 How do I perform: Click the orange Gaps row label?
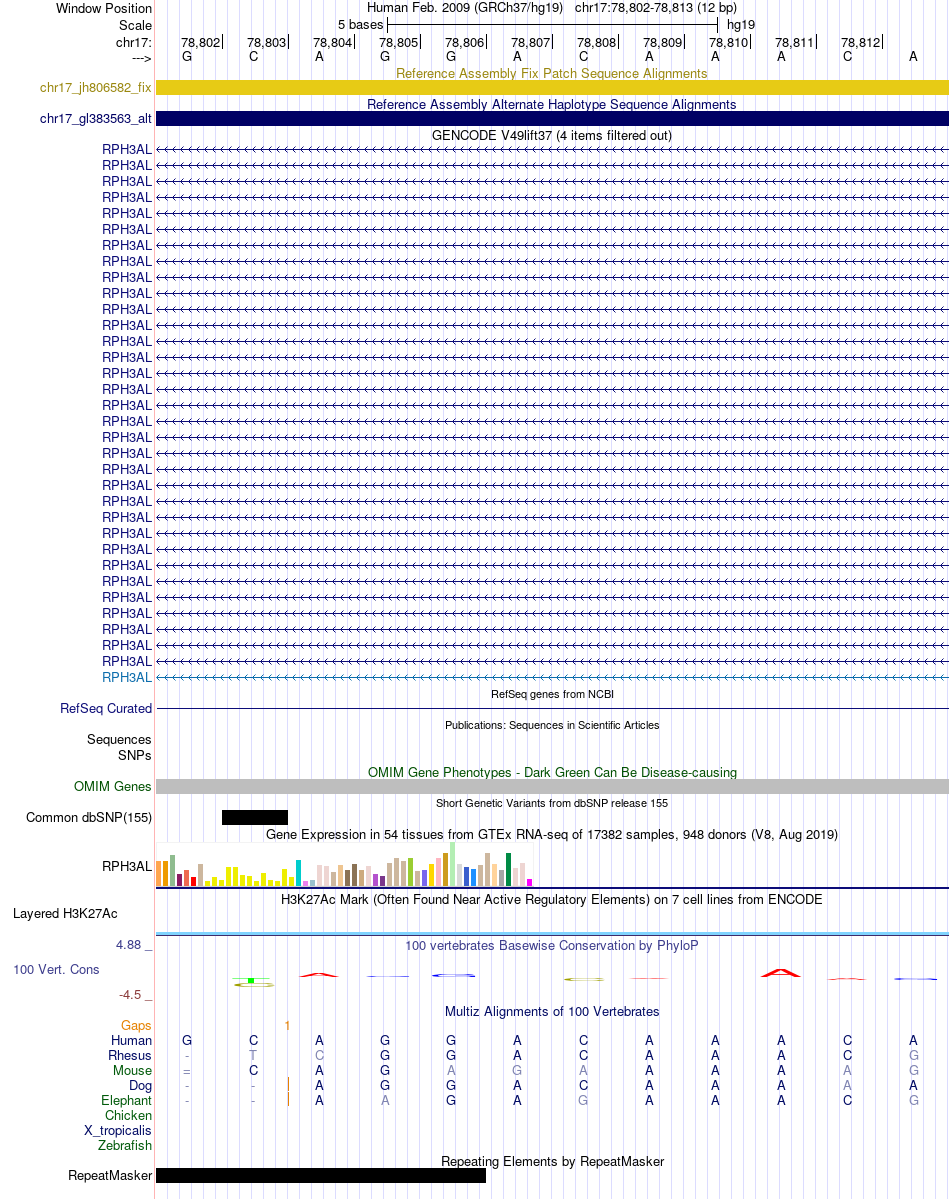(136, 1025)
